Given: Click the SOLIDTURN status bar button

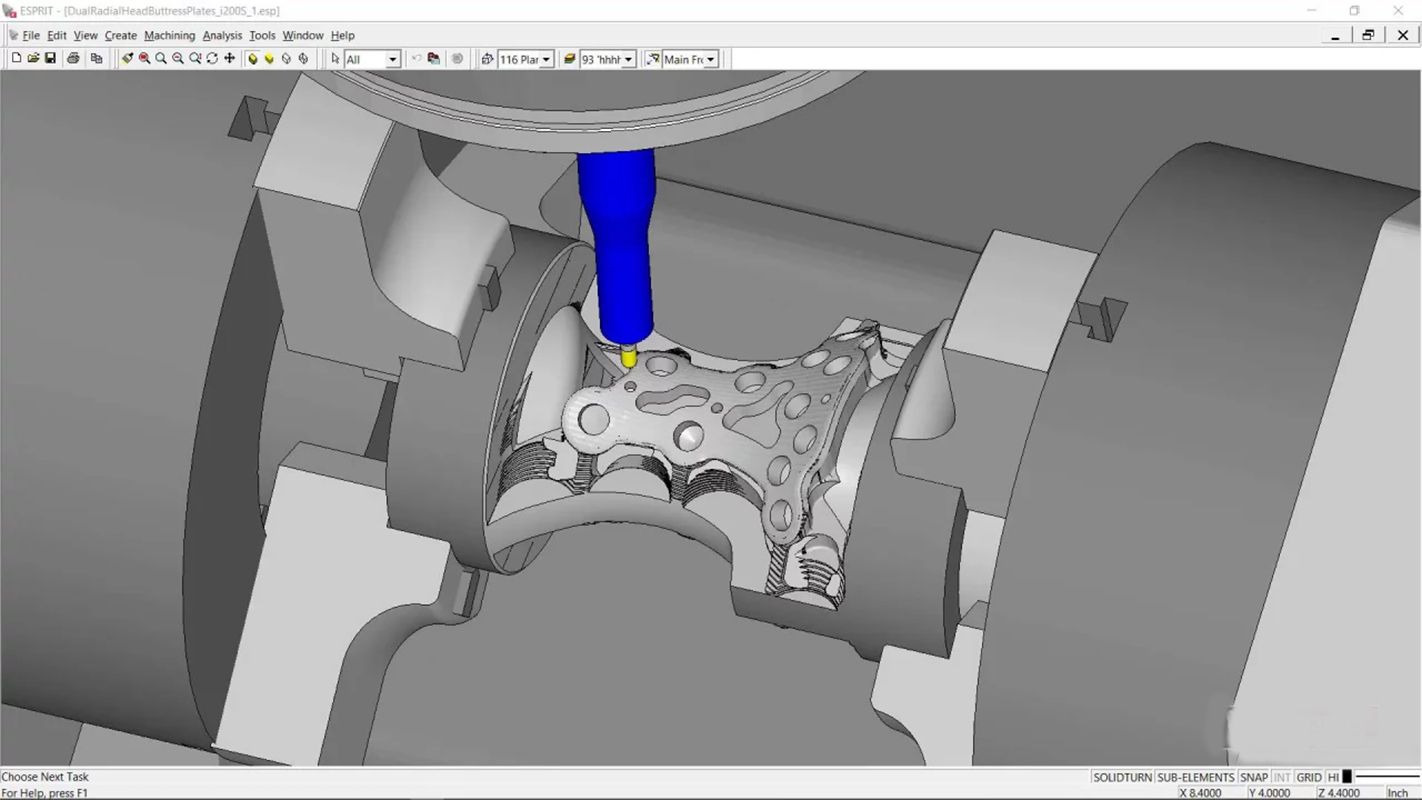Looking at the screenshot, I should (1122, 777).
